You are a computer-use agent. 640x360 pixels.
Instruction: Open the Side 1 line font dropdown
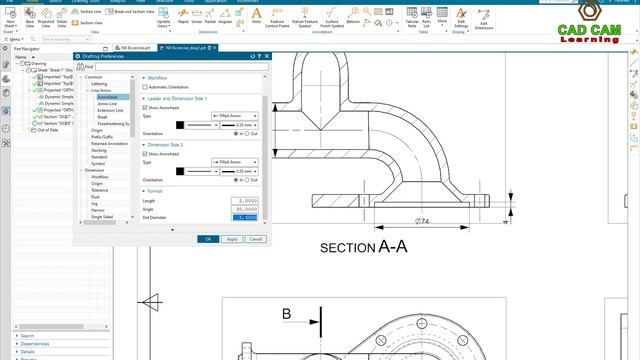pos(202,125)
